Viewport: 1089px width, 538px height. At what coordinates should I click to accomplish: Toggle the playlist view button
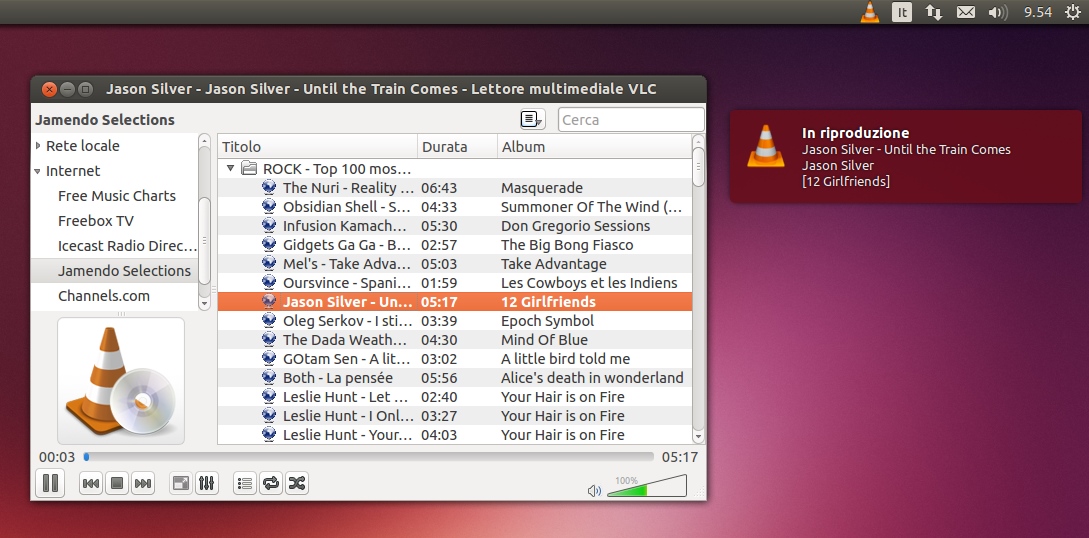coord(244,483)
